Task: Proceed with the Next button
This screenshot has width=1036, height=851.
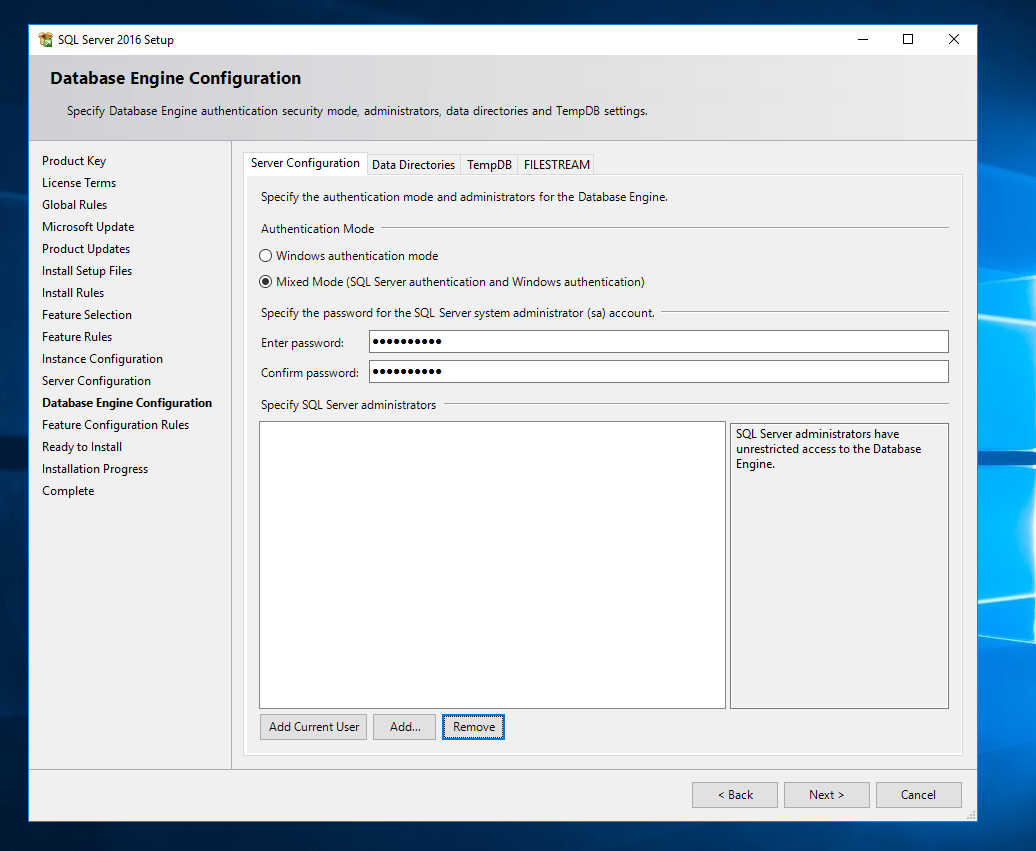Action: [826, 795]
